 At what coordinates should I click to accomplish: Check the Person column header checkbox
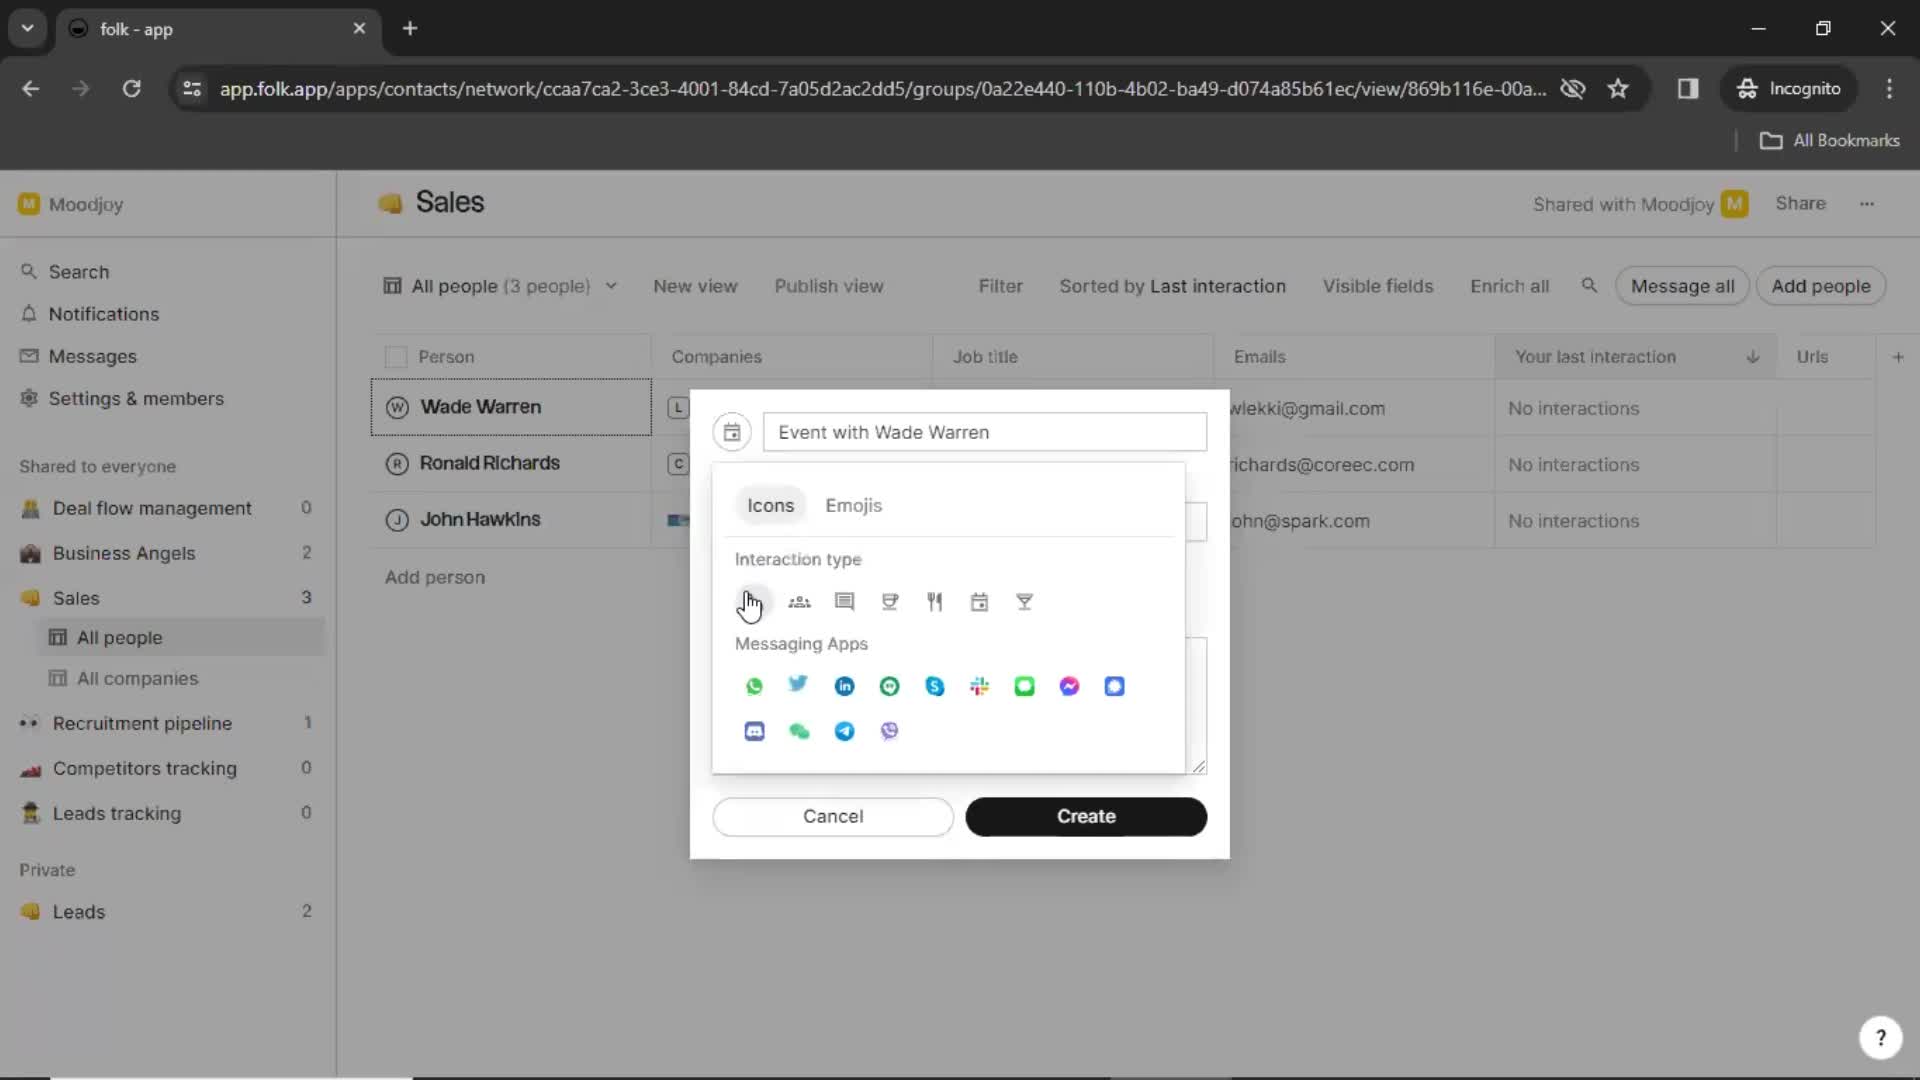tap(396, 356)
